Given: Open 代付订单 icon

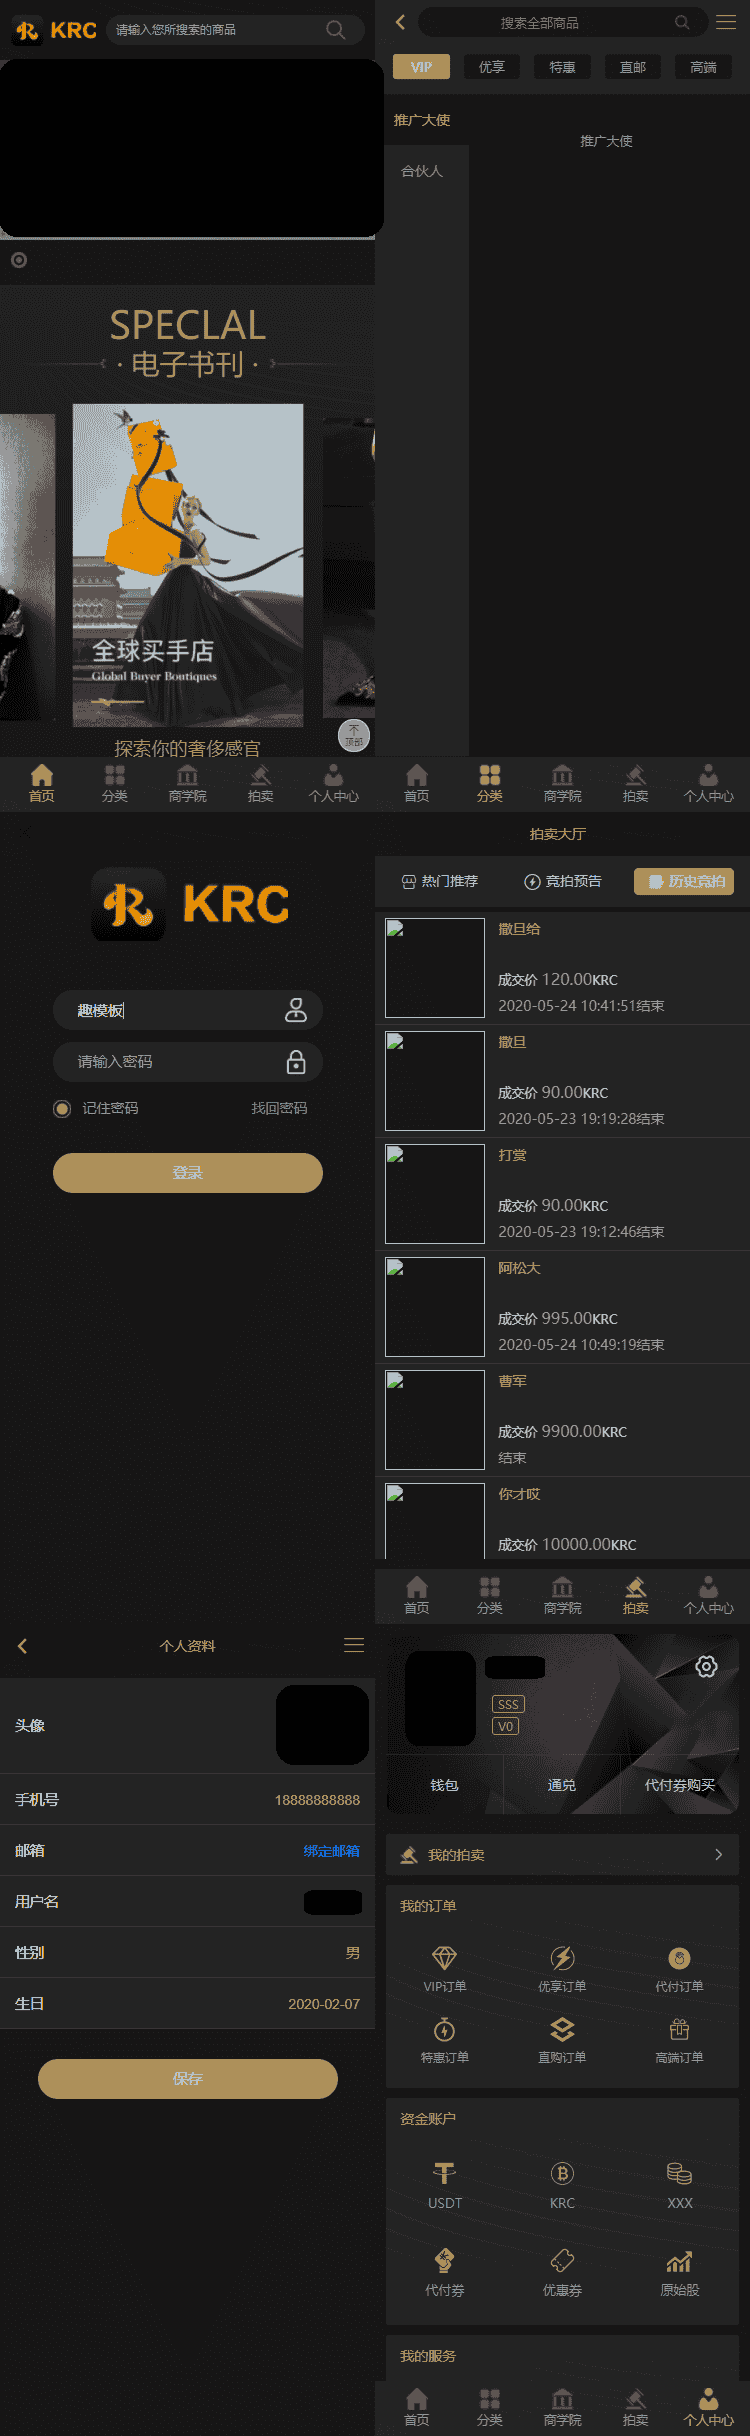Looking at the screenshot, I should click(x=679, y=1957).
